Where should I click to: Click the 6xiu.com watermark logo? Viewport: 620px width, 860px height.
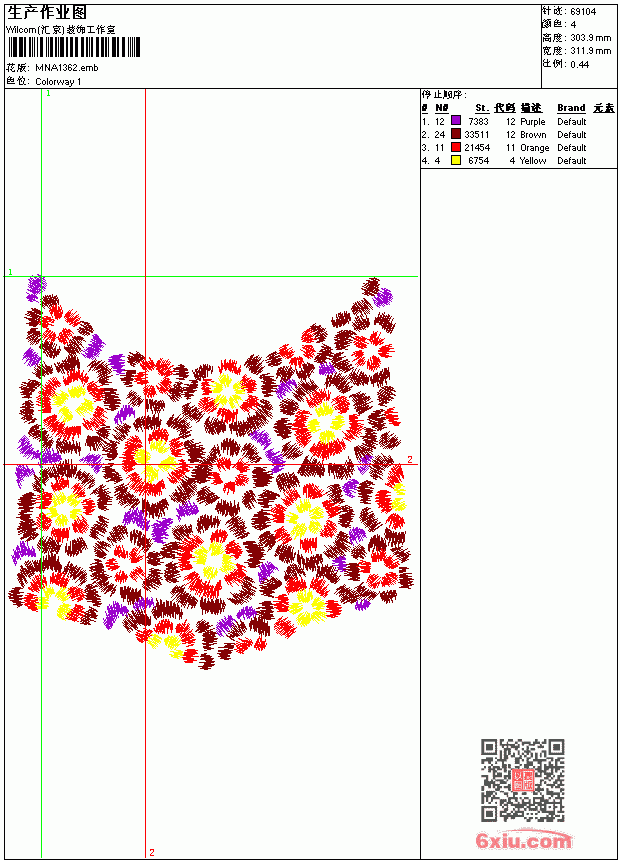tap(523, 840)
